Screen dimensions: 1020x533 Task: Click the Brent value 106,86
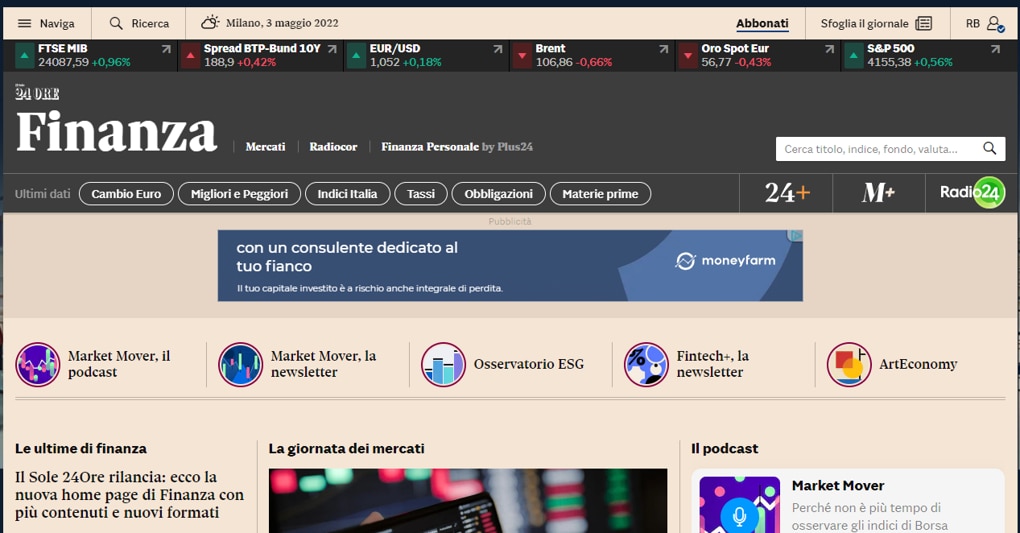point(554,62)
